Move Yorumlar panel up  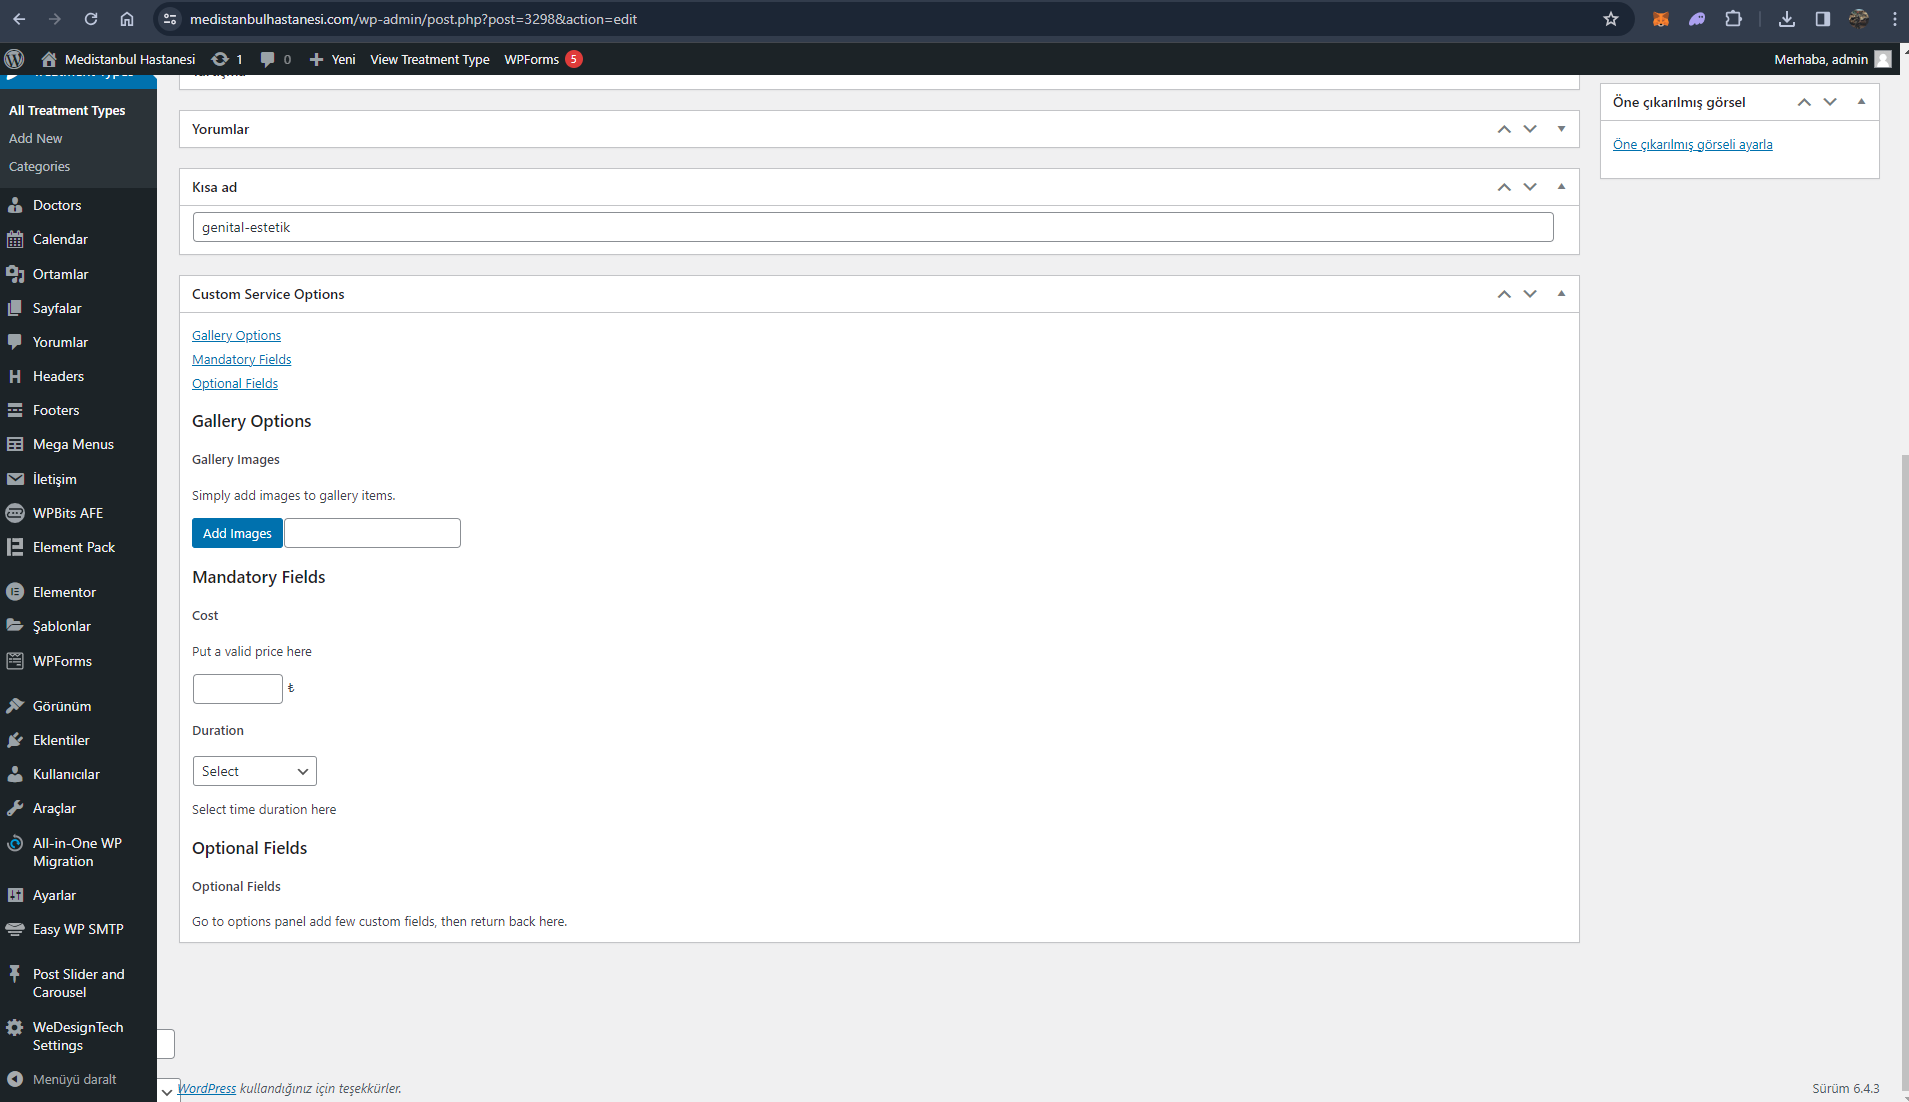(x=1504, y=129)
